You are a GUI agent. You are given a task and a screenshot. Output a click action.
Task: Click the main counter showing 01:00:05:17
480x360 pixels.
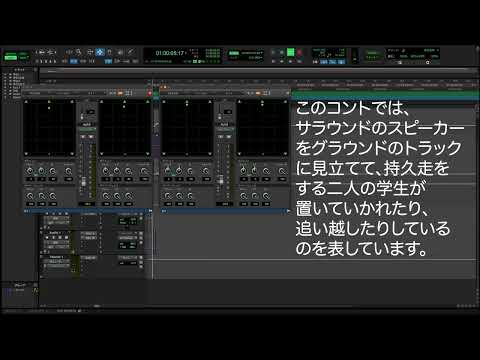(x=170, y=53)
